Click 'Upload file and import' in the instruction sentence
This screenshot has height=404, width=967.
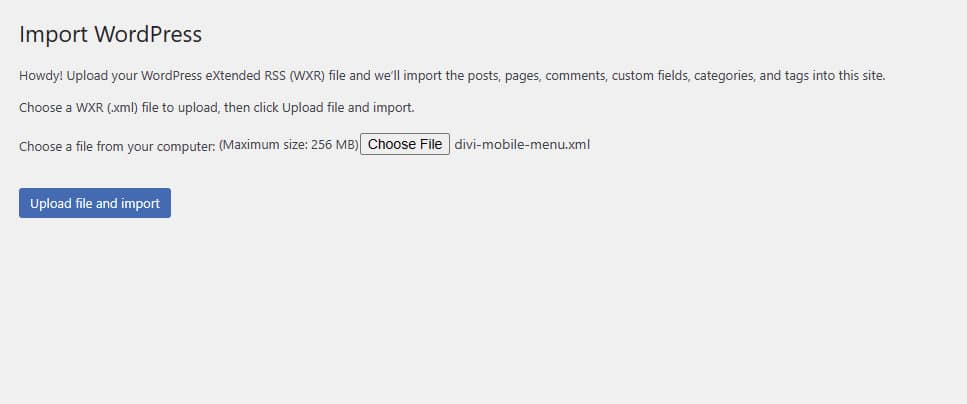(346, 107)
